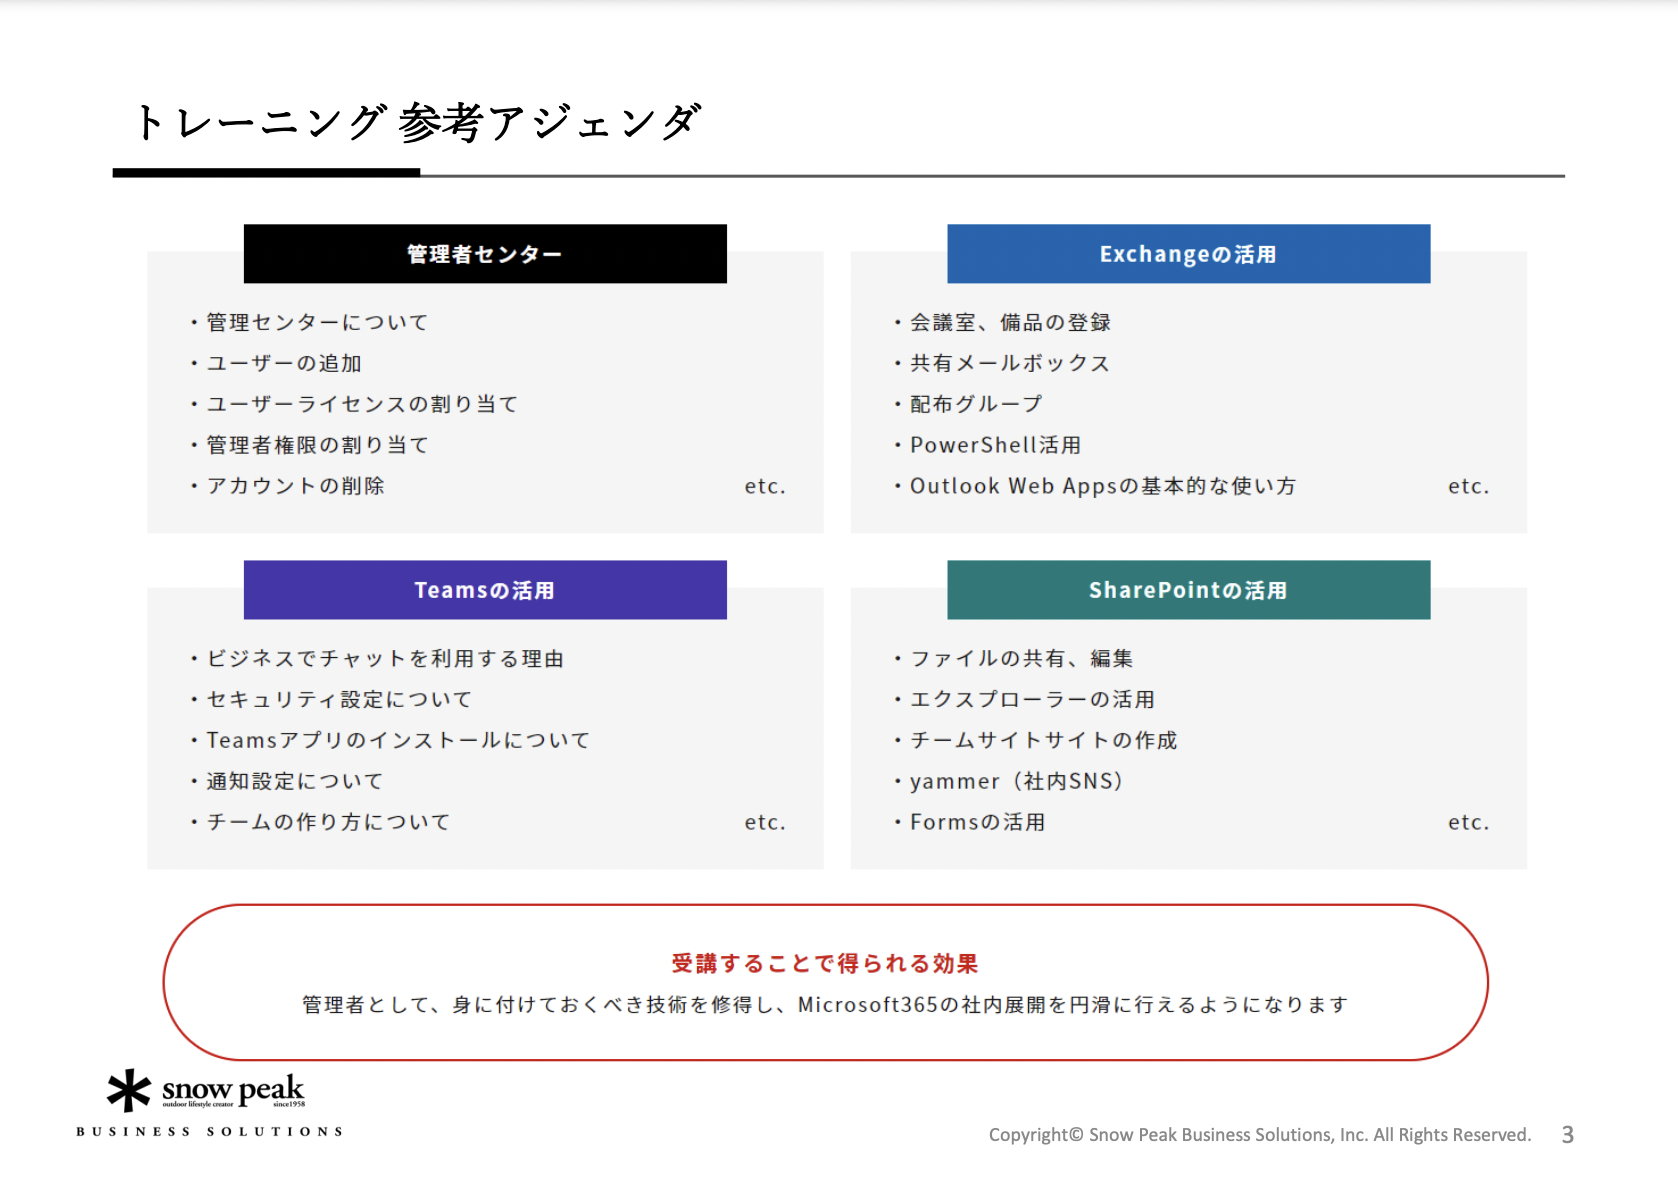Screen dimensions: 1678x1188
Task: Click the sentence mentioning Microsoft365の社内展開
Action: tap(825, 1004)
